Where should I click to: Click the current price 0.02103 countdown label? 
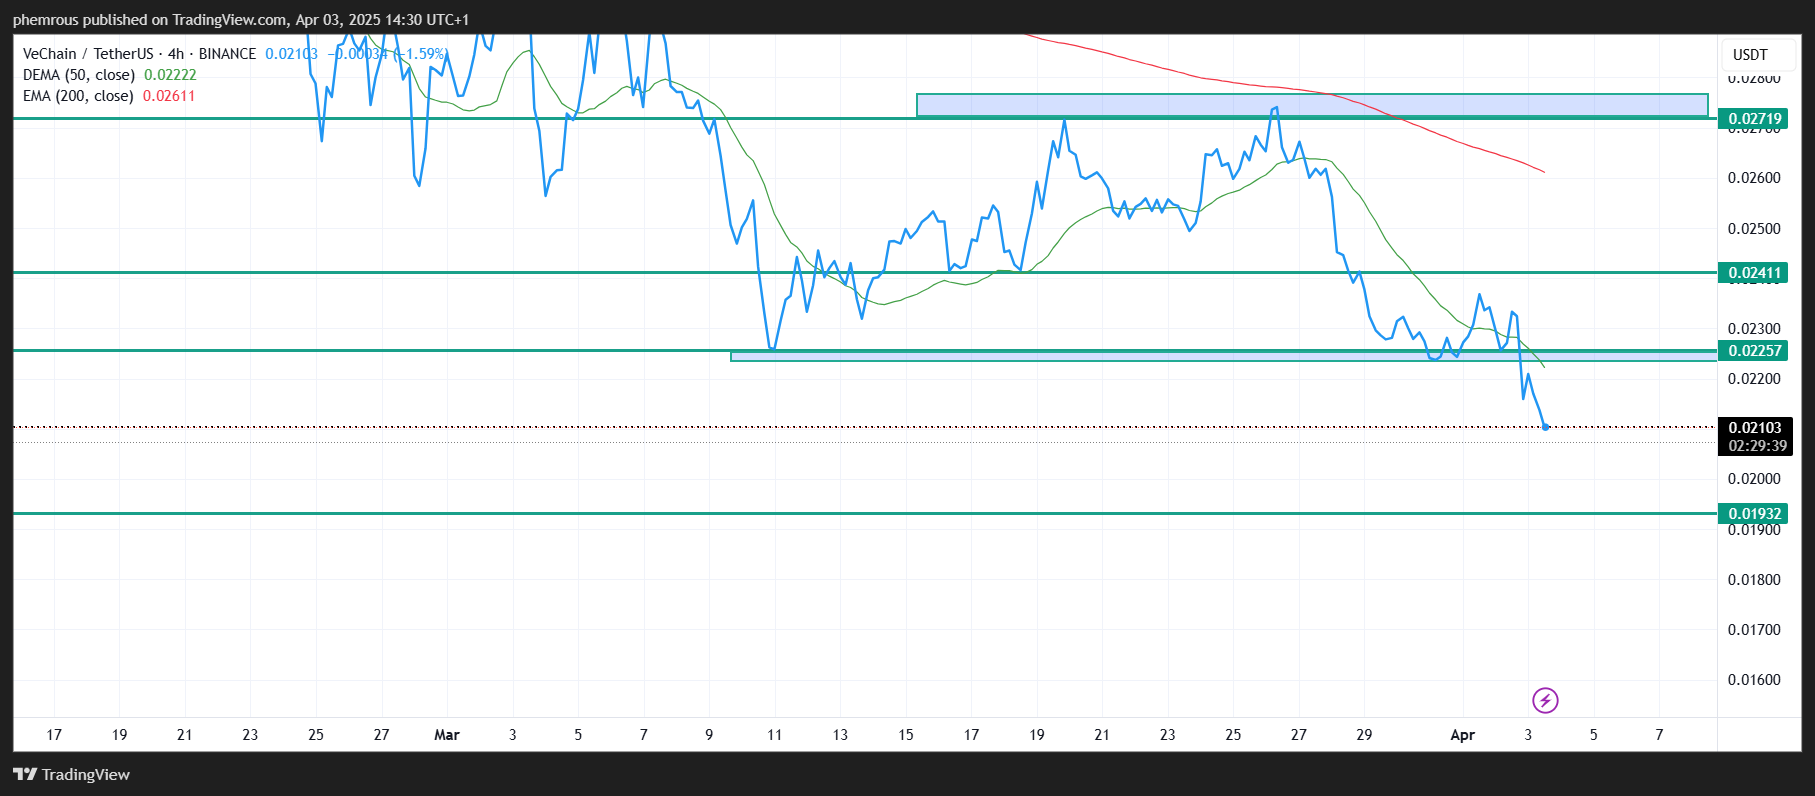point(1755,437)
